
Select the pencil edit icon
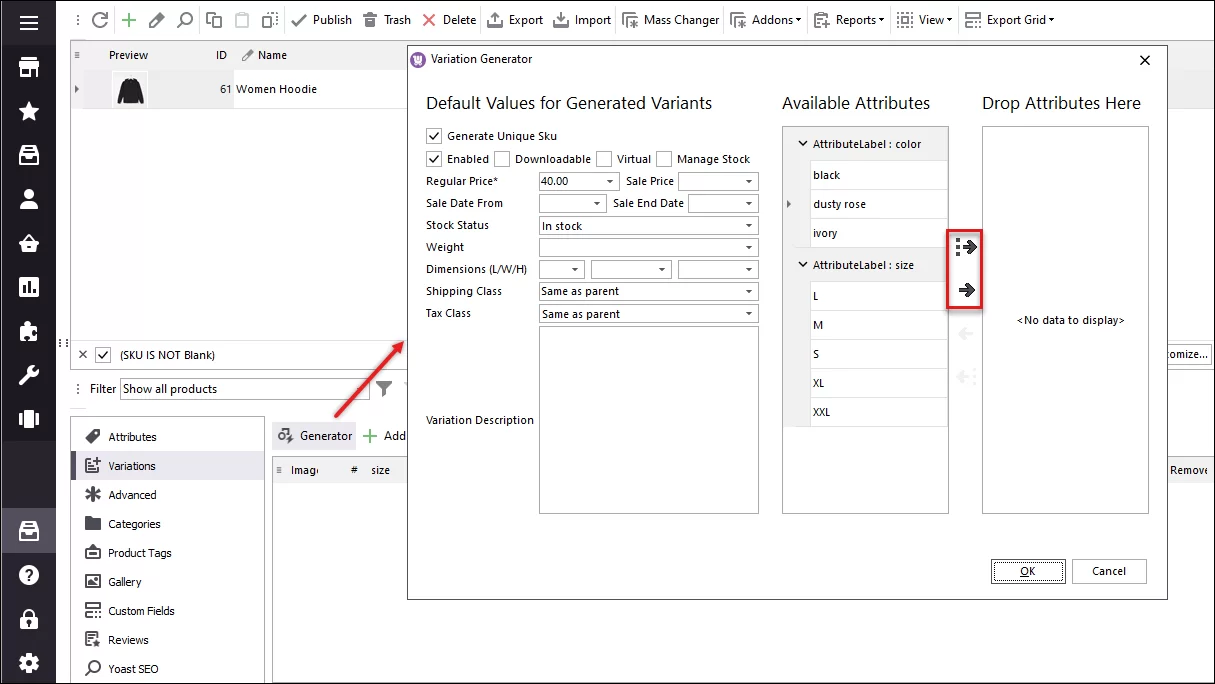tap(157, 20)
